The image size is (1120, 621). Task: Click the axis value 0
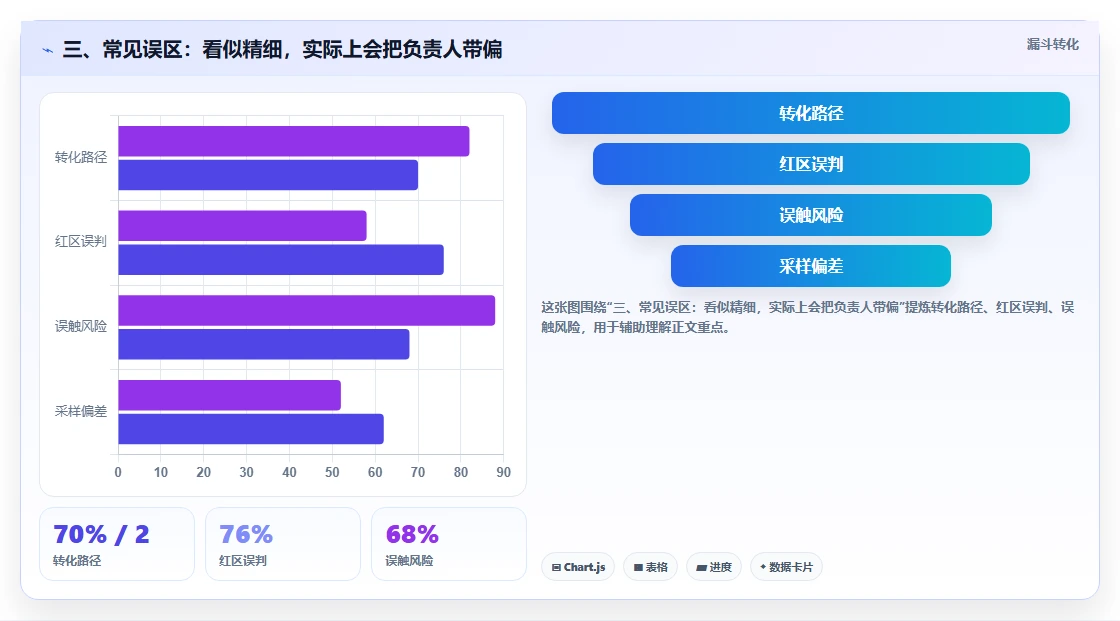118,472
